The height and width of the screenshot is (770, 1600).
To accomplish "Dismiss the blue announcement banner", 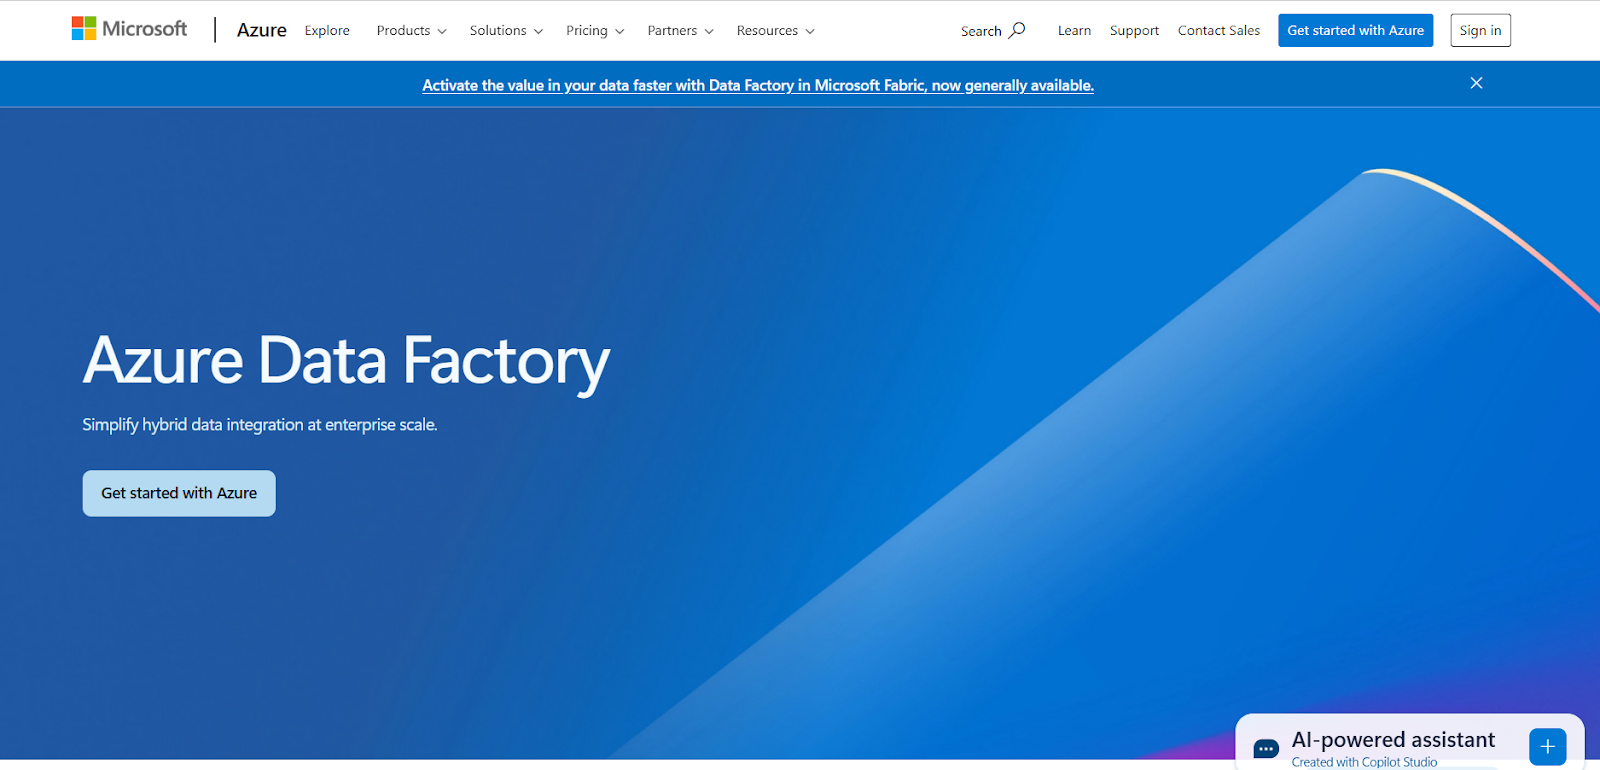I will (1476, 83).
